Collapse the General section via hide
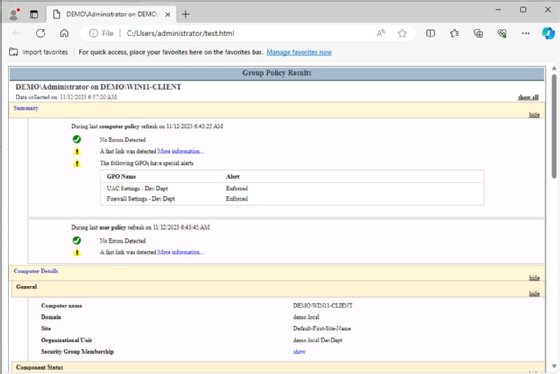Image resolution: width=560 pixels, height=374 pixels. pyautogui.click(x=534, y=293)
